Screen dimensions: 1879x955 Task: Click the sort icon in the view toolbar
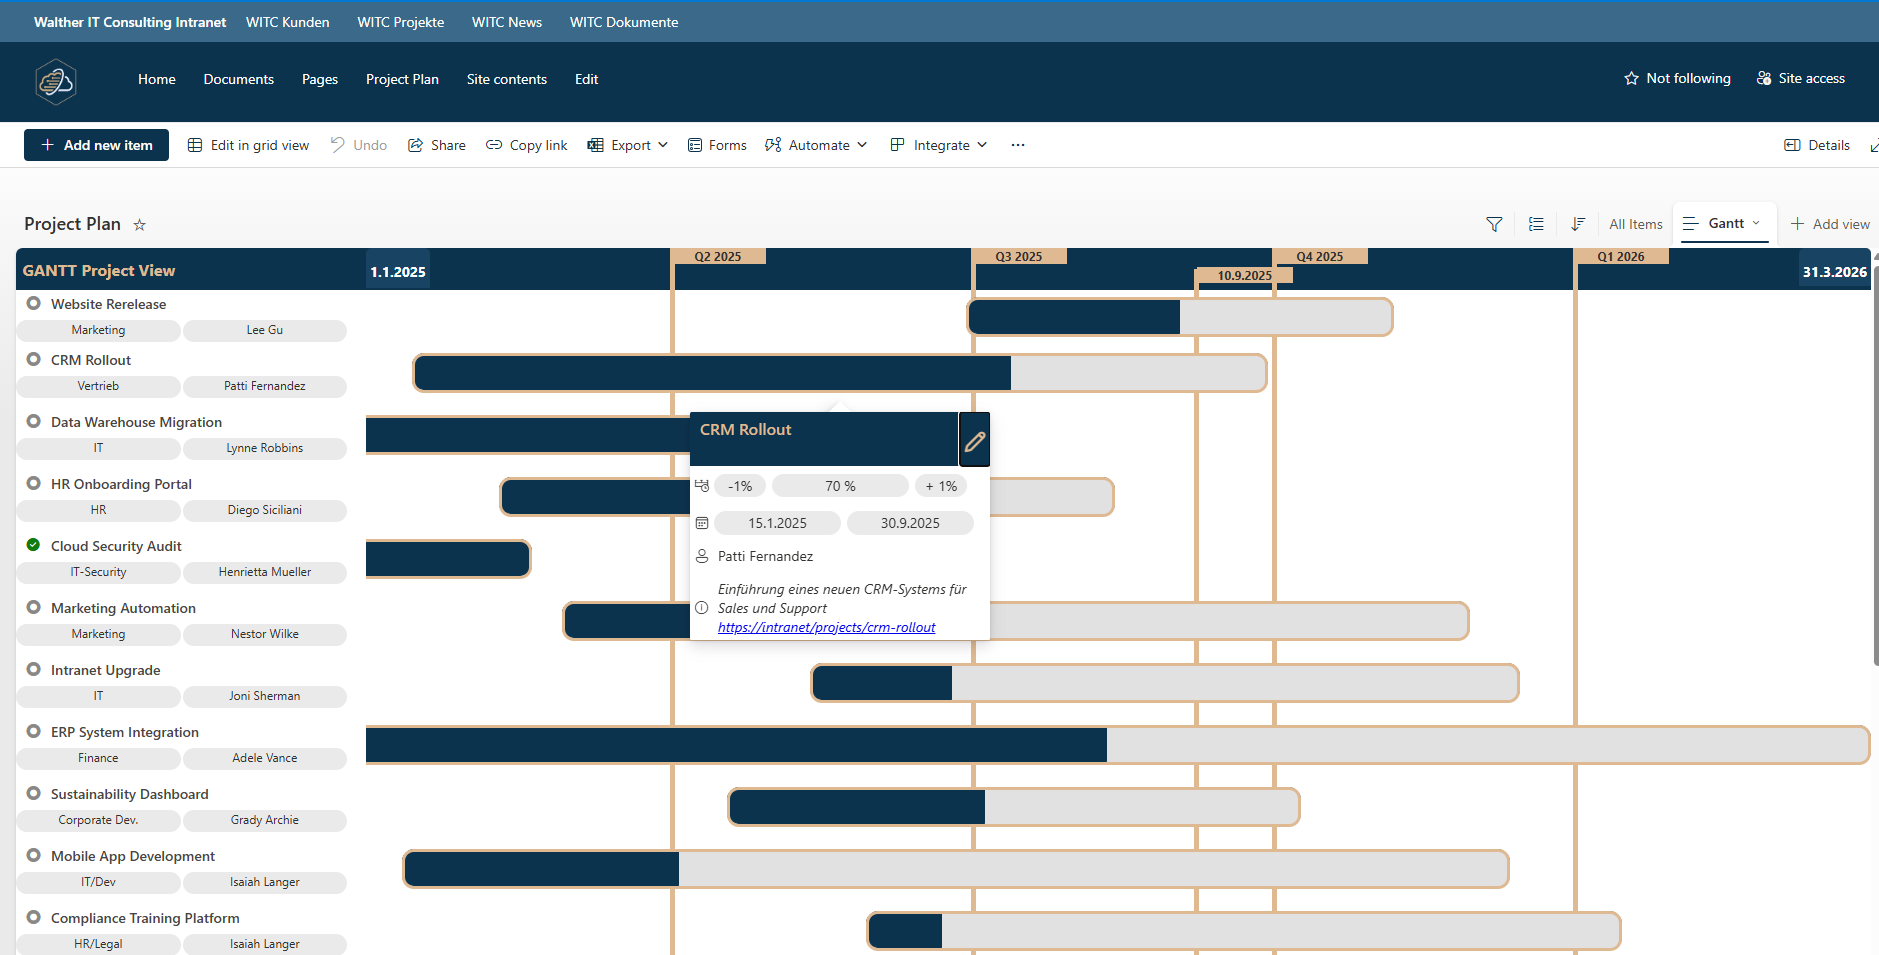(1579, 224)
